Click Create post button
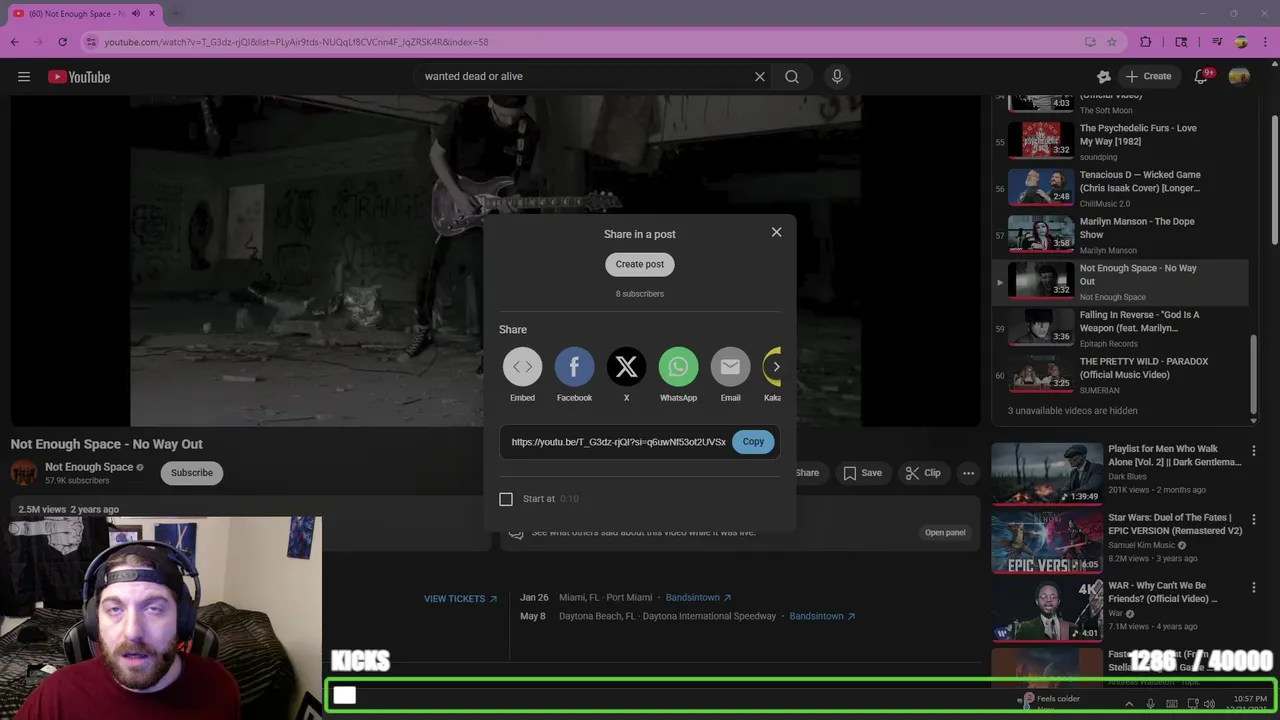This screenshot has width=1280, height=720. [640, 264]
